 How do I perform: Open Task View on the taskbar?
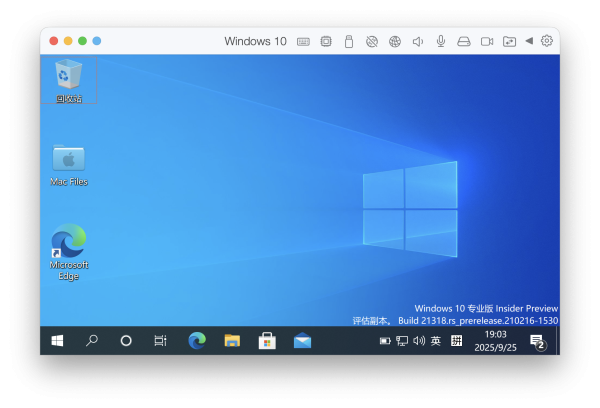(160, 340)
